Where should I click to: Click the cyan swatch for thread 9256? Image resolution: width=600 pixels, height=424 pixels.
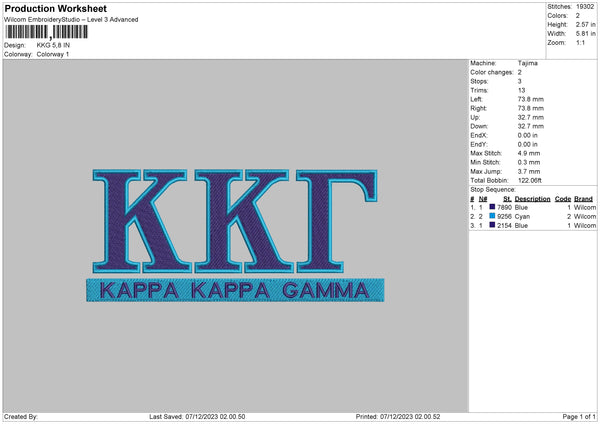(493, 216)
